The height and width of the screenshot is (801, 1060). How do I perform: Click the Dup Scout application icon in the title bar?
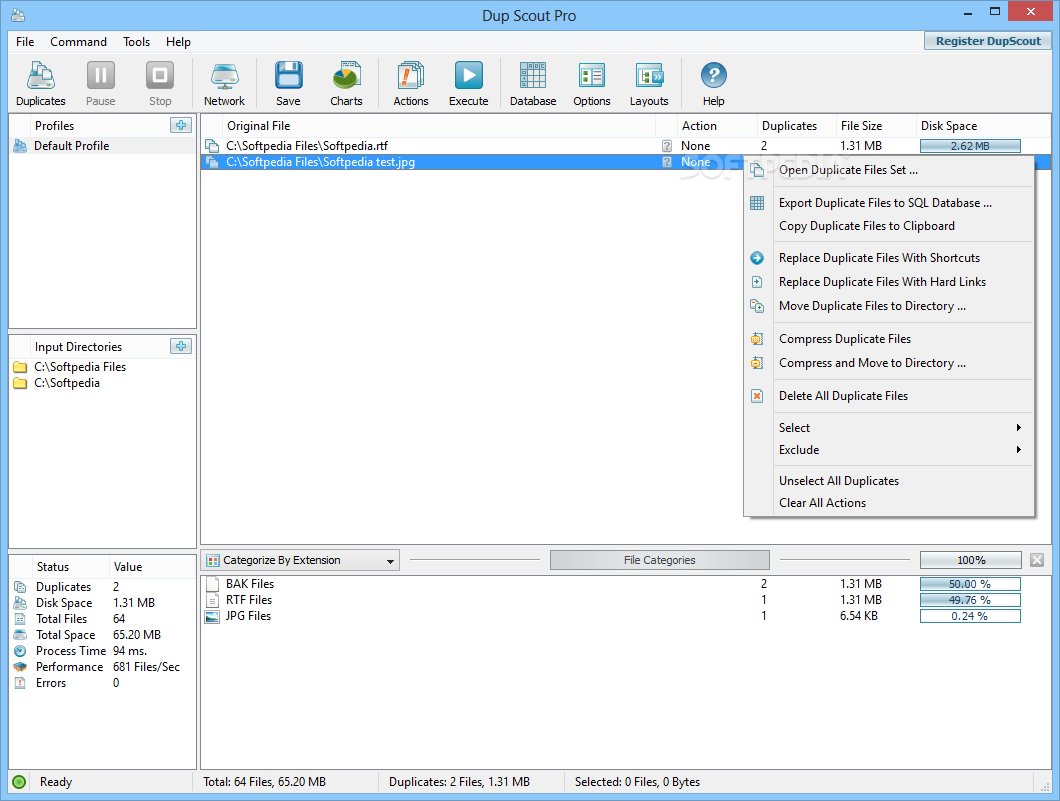point(18,15)
